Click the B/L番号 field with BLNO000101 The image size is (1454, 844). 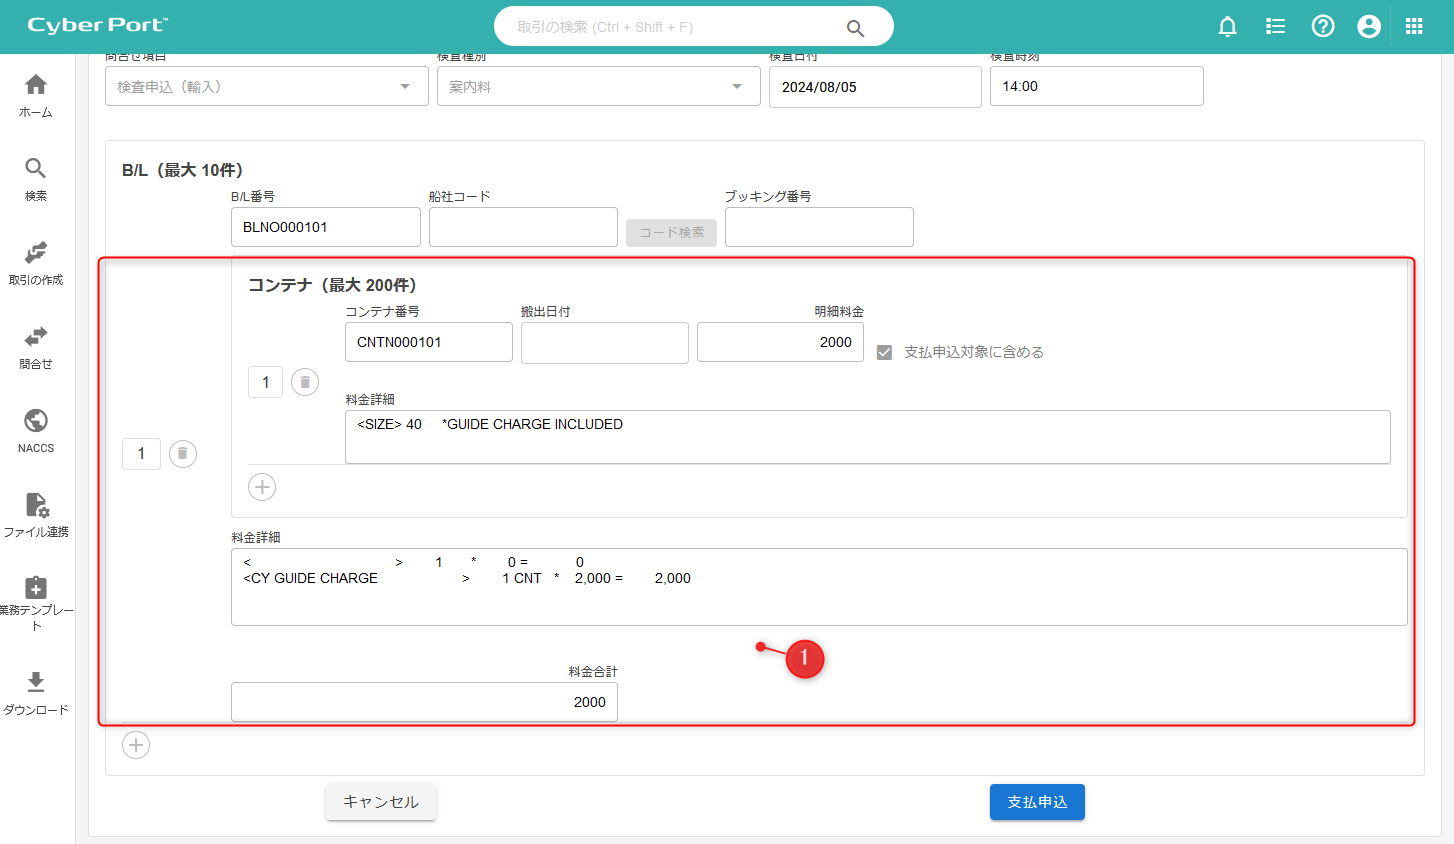tap(325, 227)
